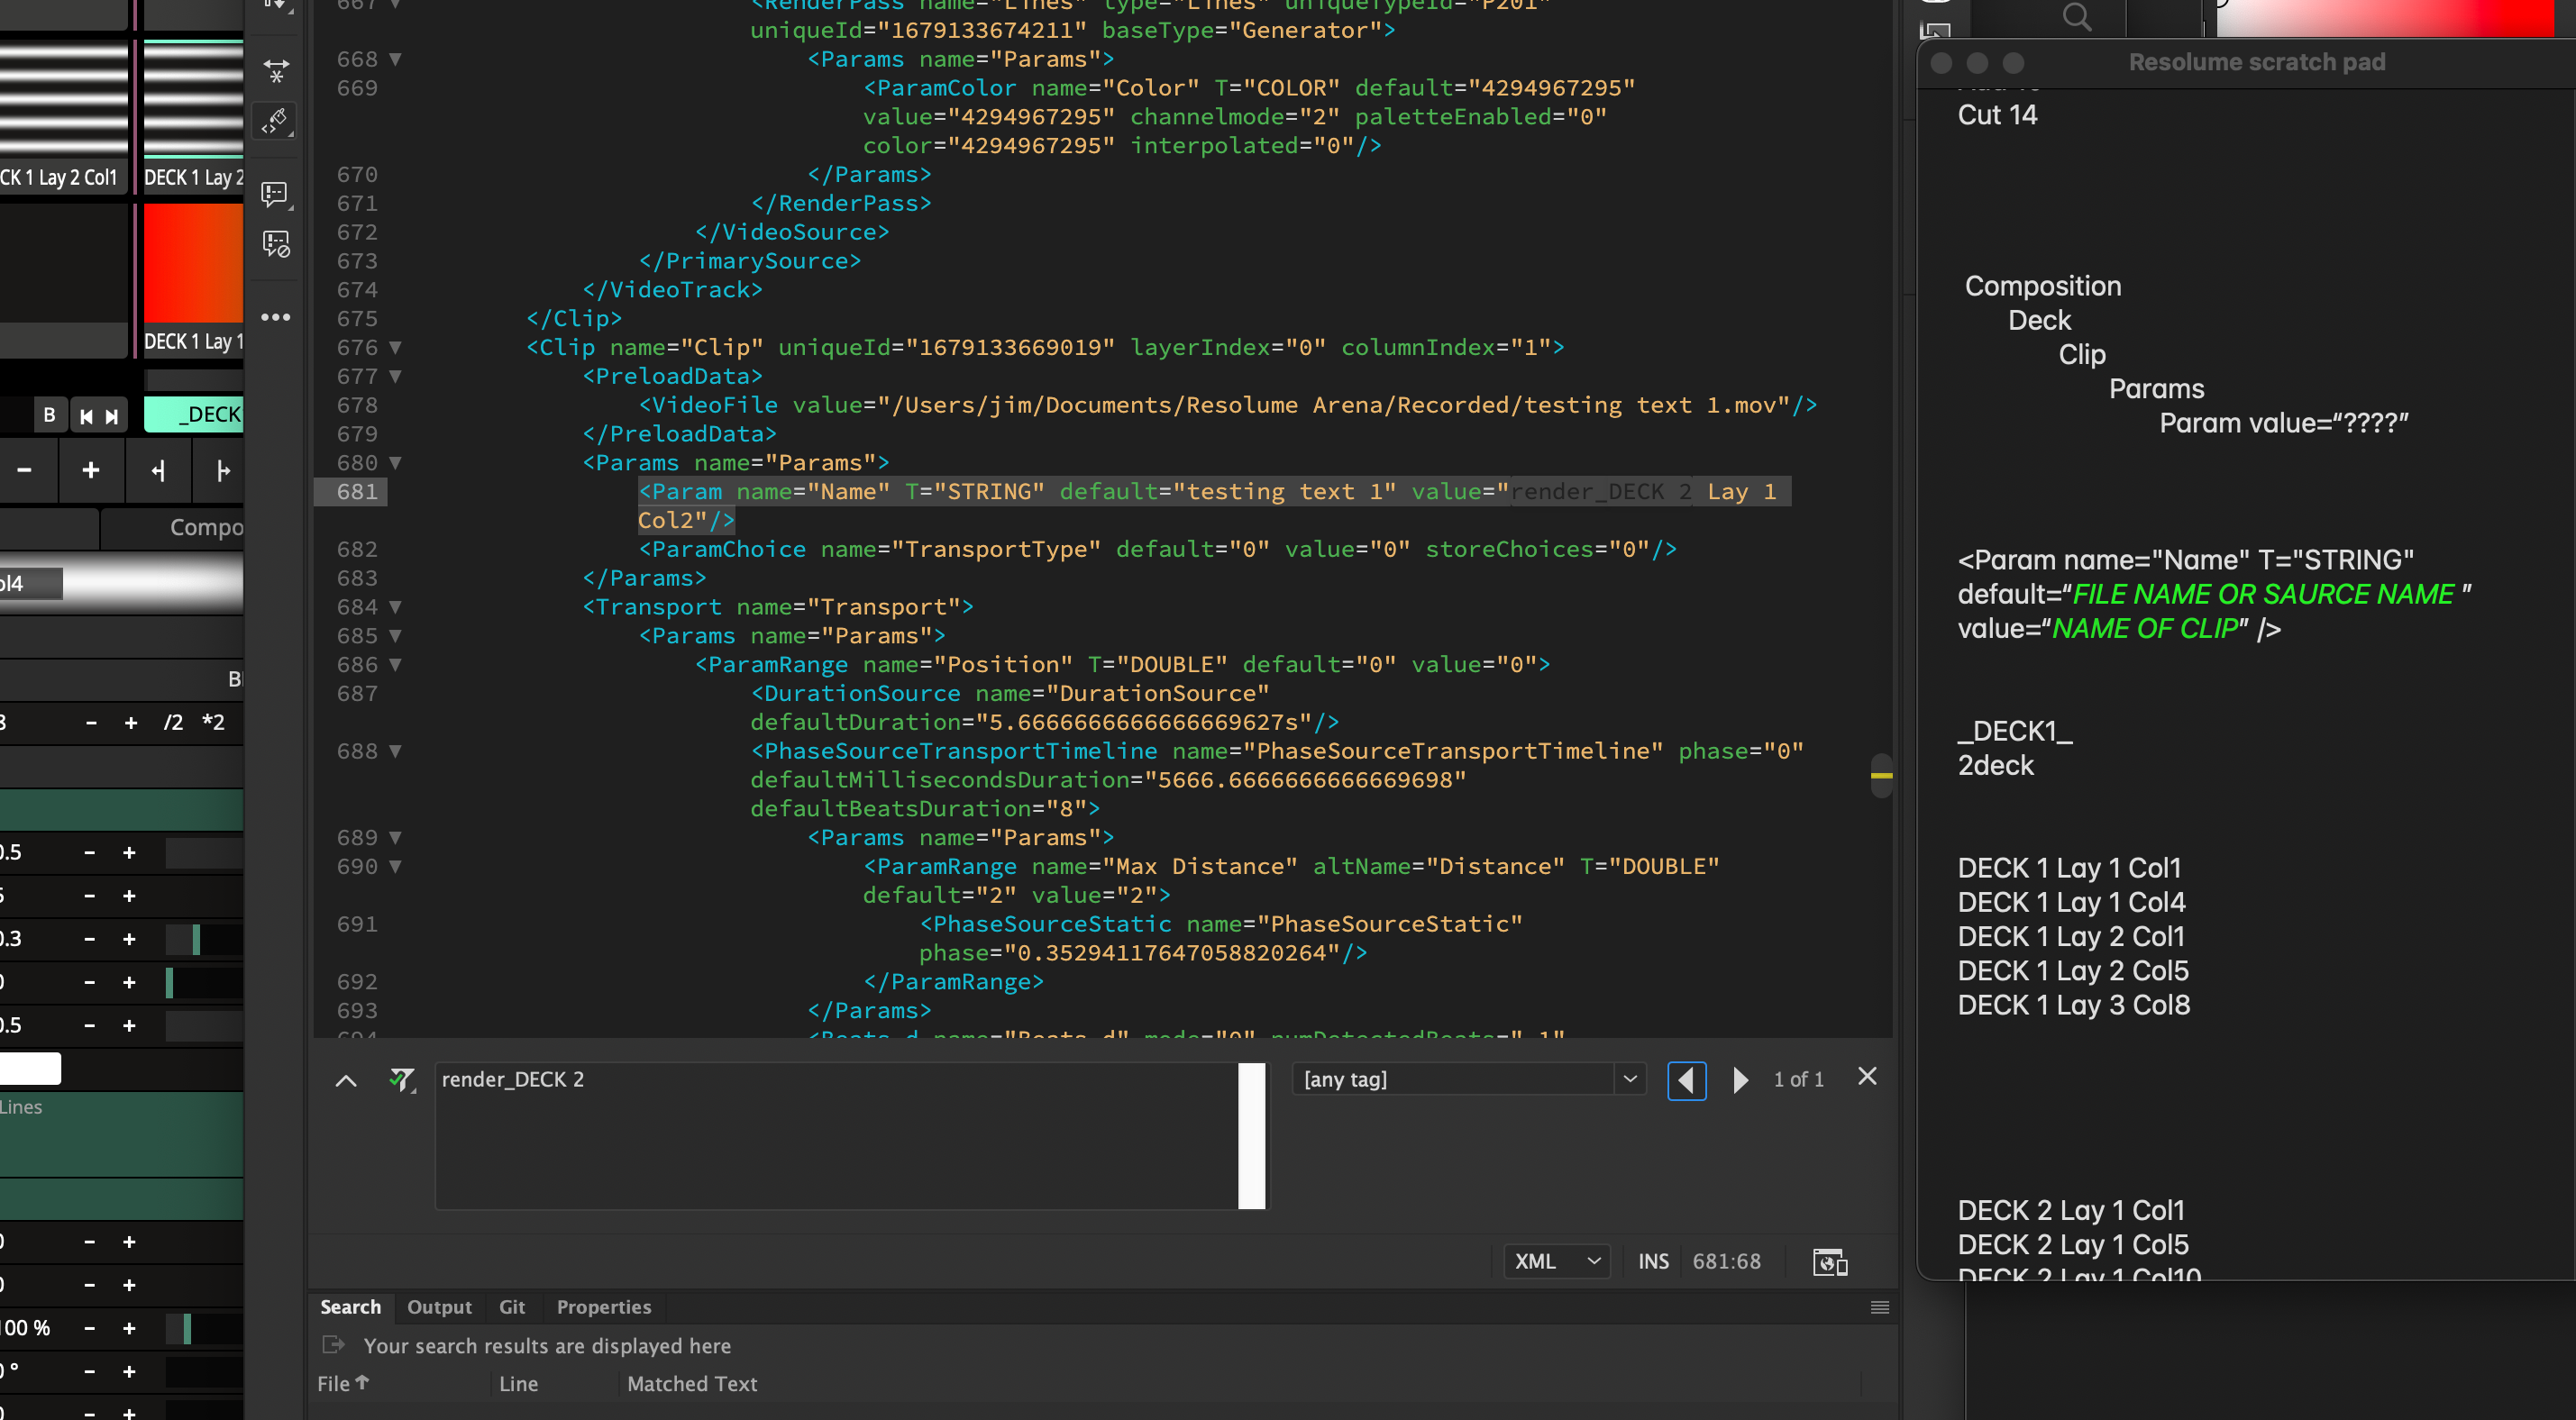Toggle the B bypass button in clip panel
This screenshot has width=2576, height=1420.
[x=49, y=415]
